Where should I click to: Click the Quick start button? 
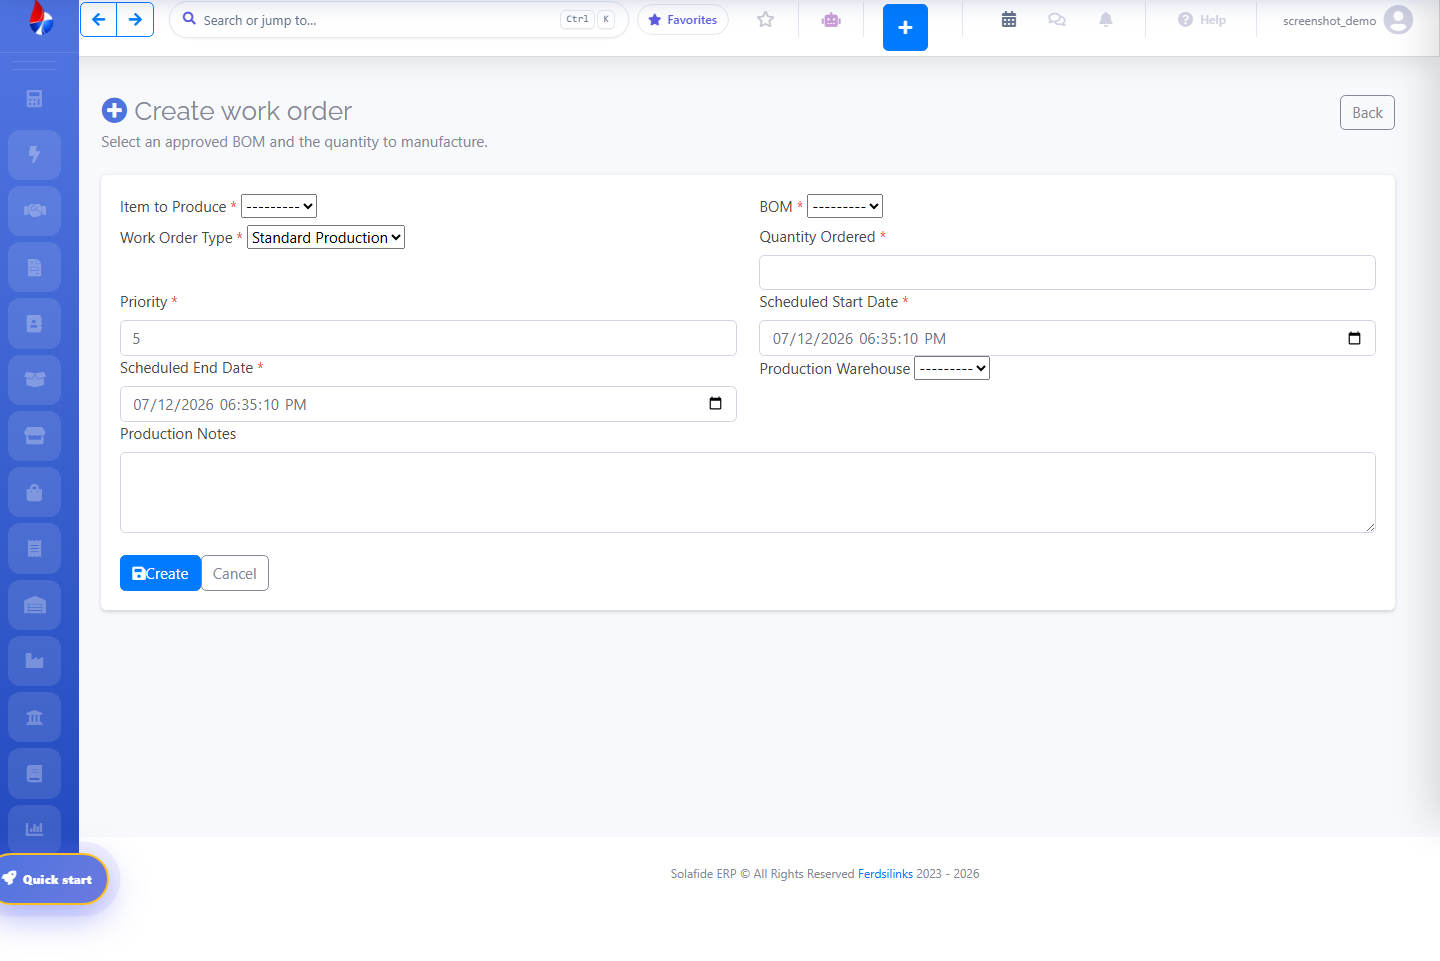pos(51,879)
